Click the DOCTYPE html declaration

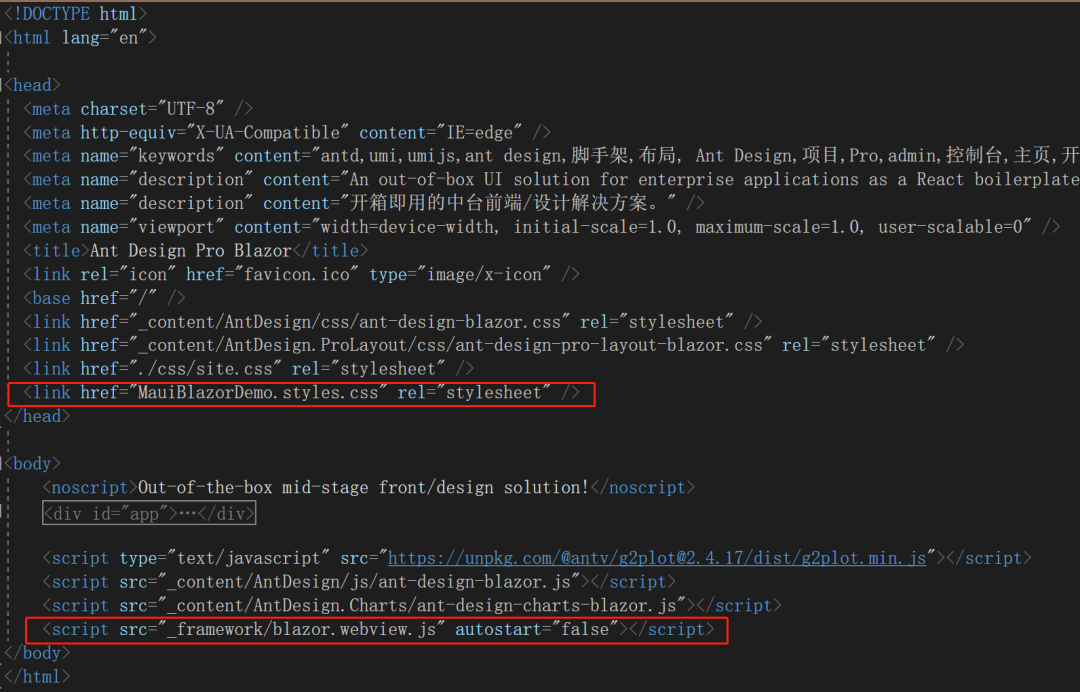point(78,14)
